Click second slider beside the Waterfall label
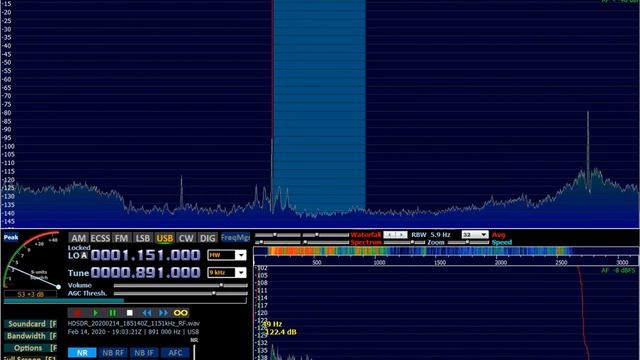The image size is (640, 360). point(326,235)
